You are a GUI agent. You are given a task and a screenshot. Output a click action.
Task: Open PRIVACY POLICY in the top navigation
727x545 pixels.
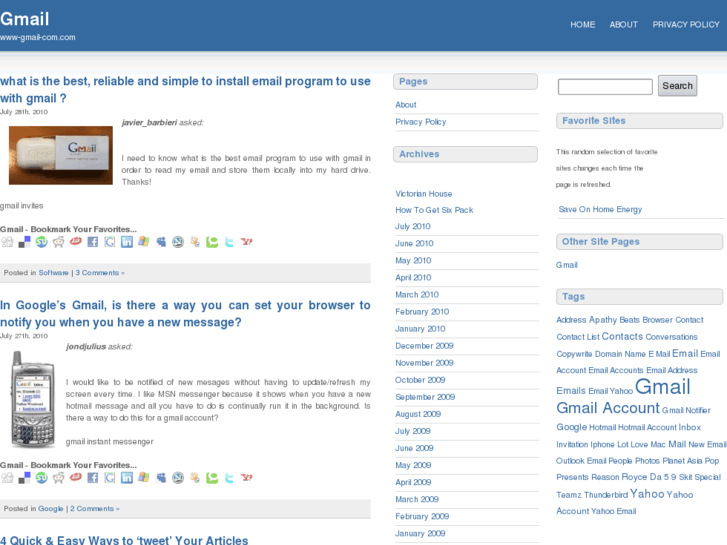pyautogui.click(x=686, y=25)
